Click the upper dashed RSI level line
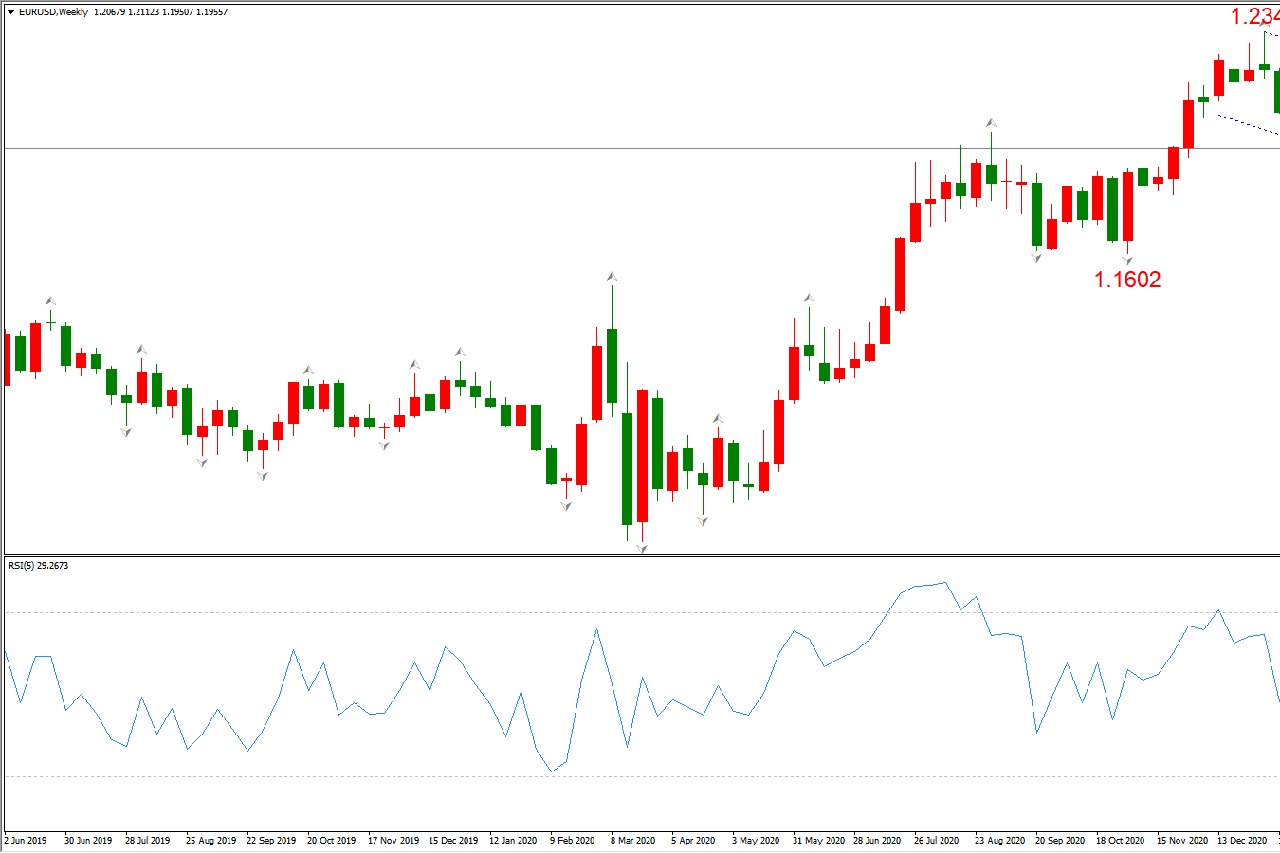This screenshot has height=853, width=1280. coord(400,611)
